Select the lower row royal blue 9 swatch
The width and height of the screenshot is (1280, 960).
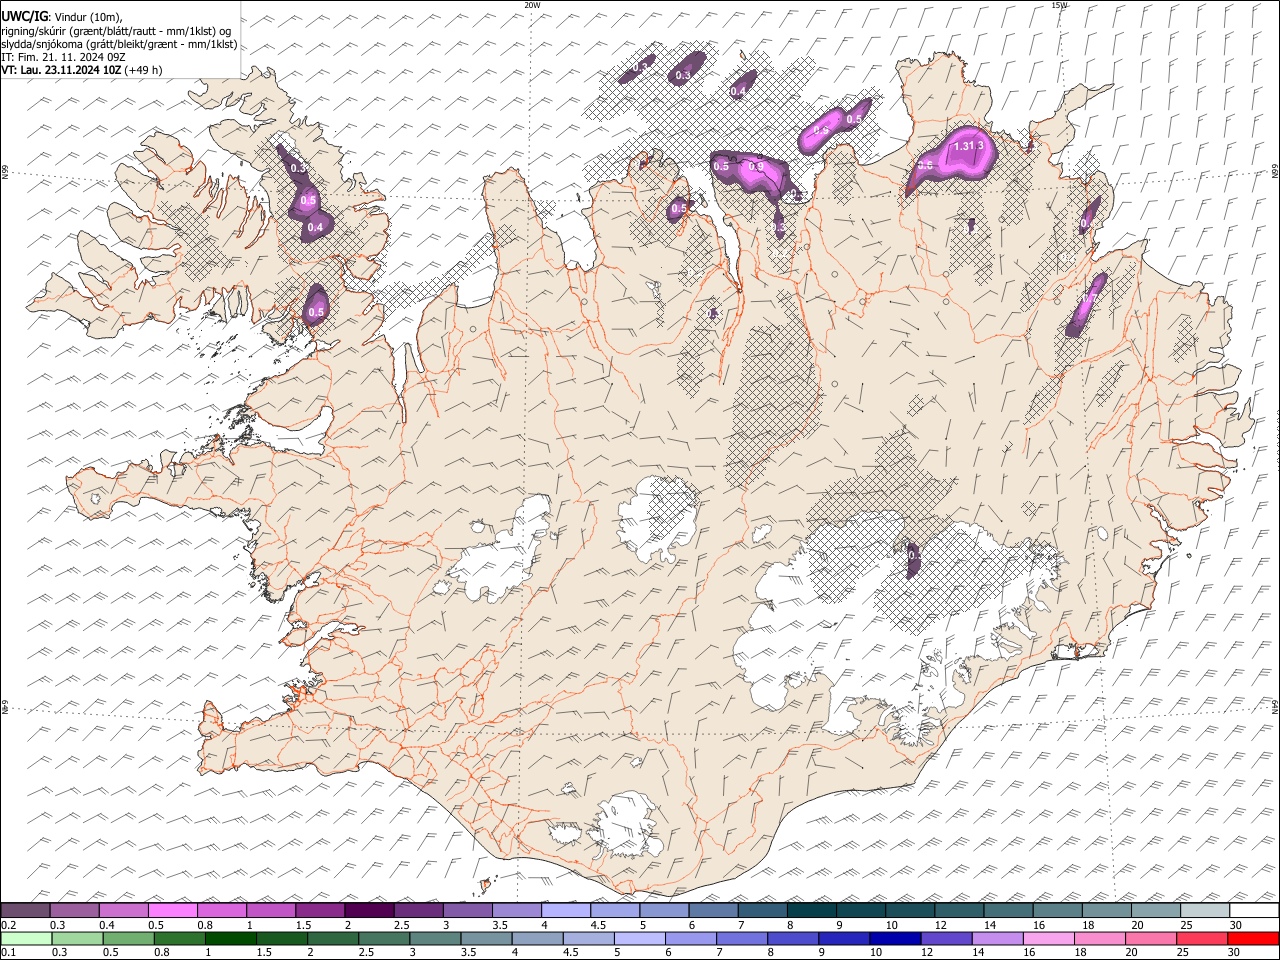[842, 939]
